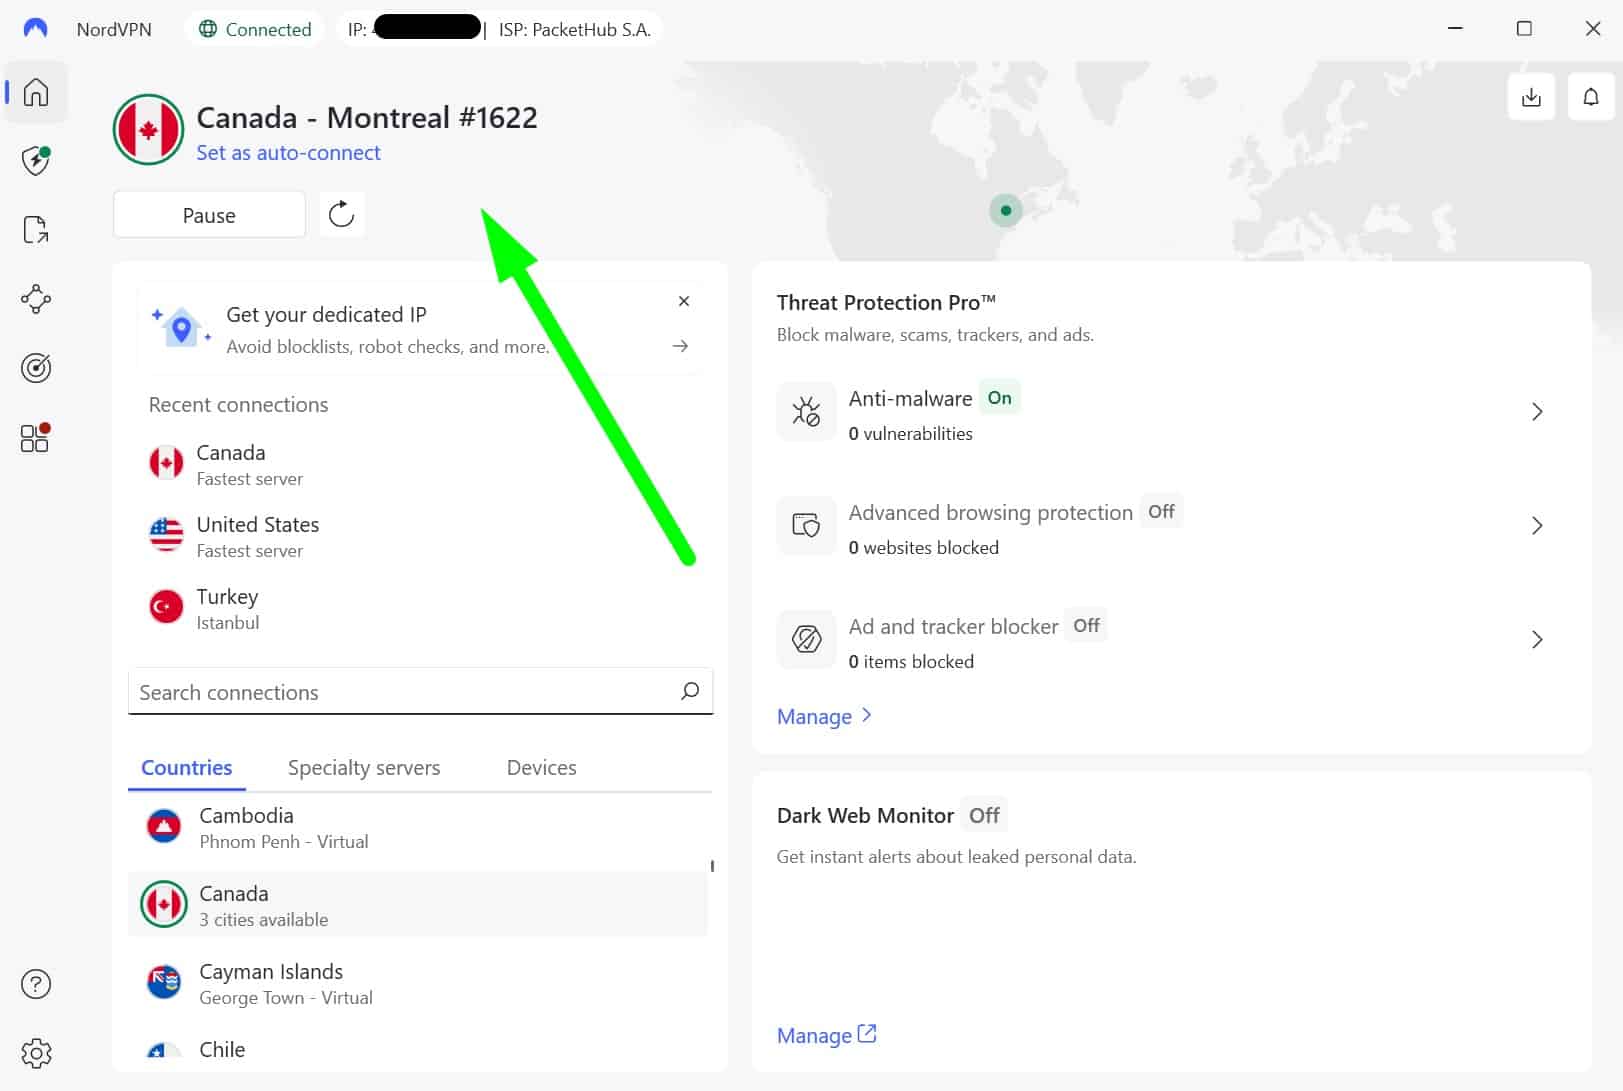Click the Dark Web Monitor Off badge
The height and width of the screenshot is (1091, 1623).
tap(984, 816)
